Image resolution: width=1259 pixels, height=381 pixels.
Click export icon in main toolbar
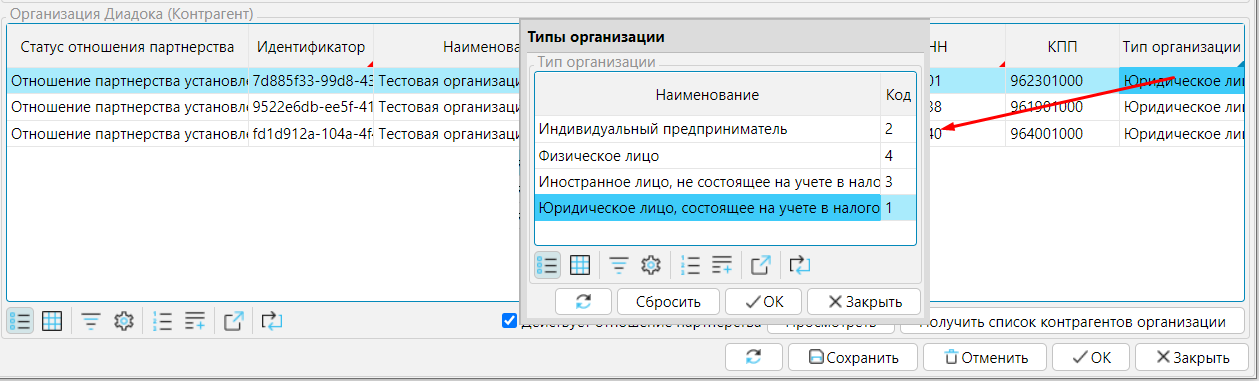[x=234, y=321]
